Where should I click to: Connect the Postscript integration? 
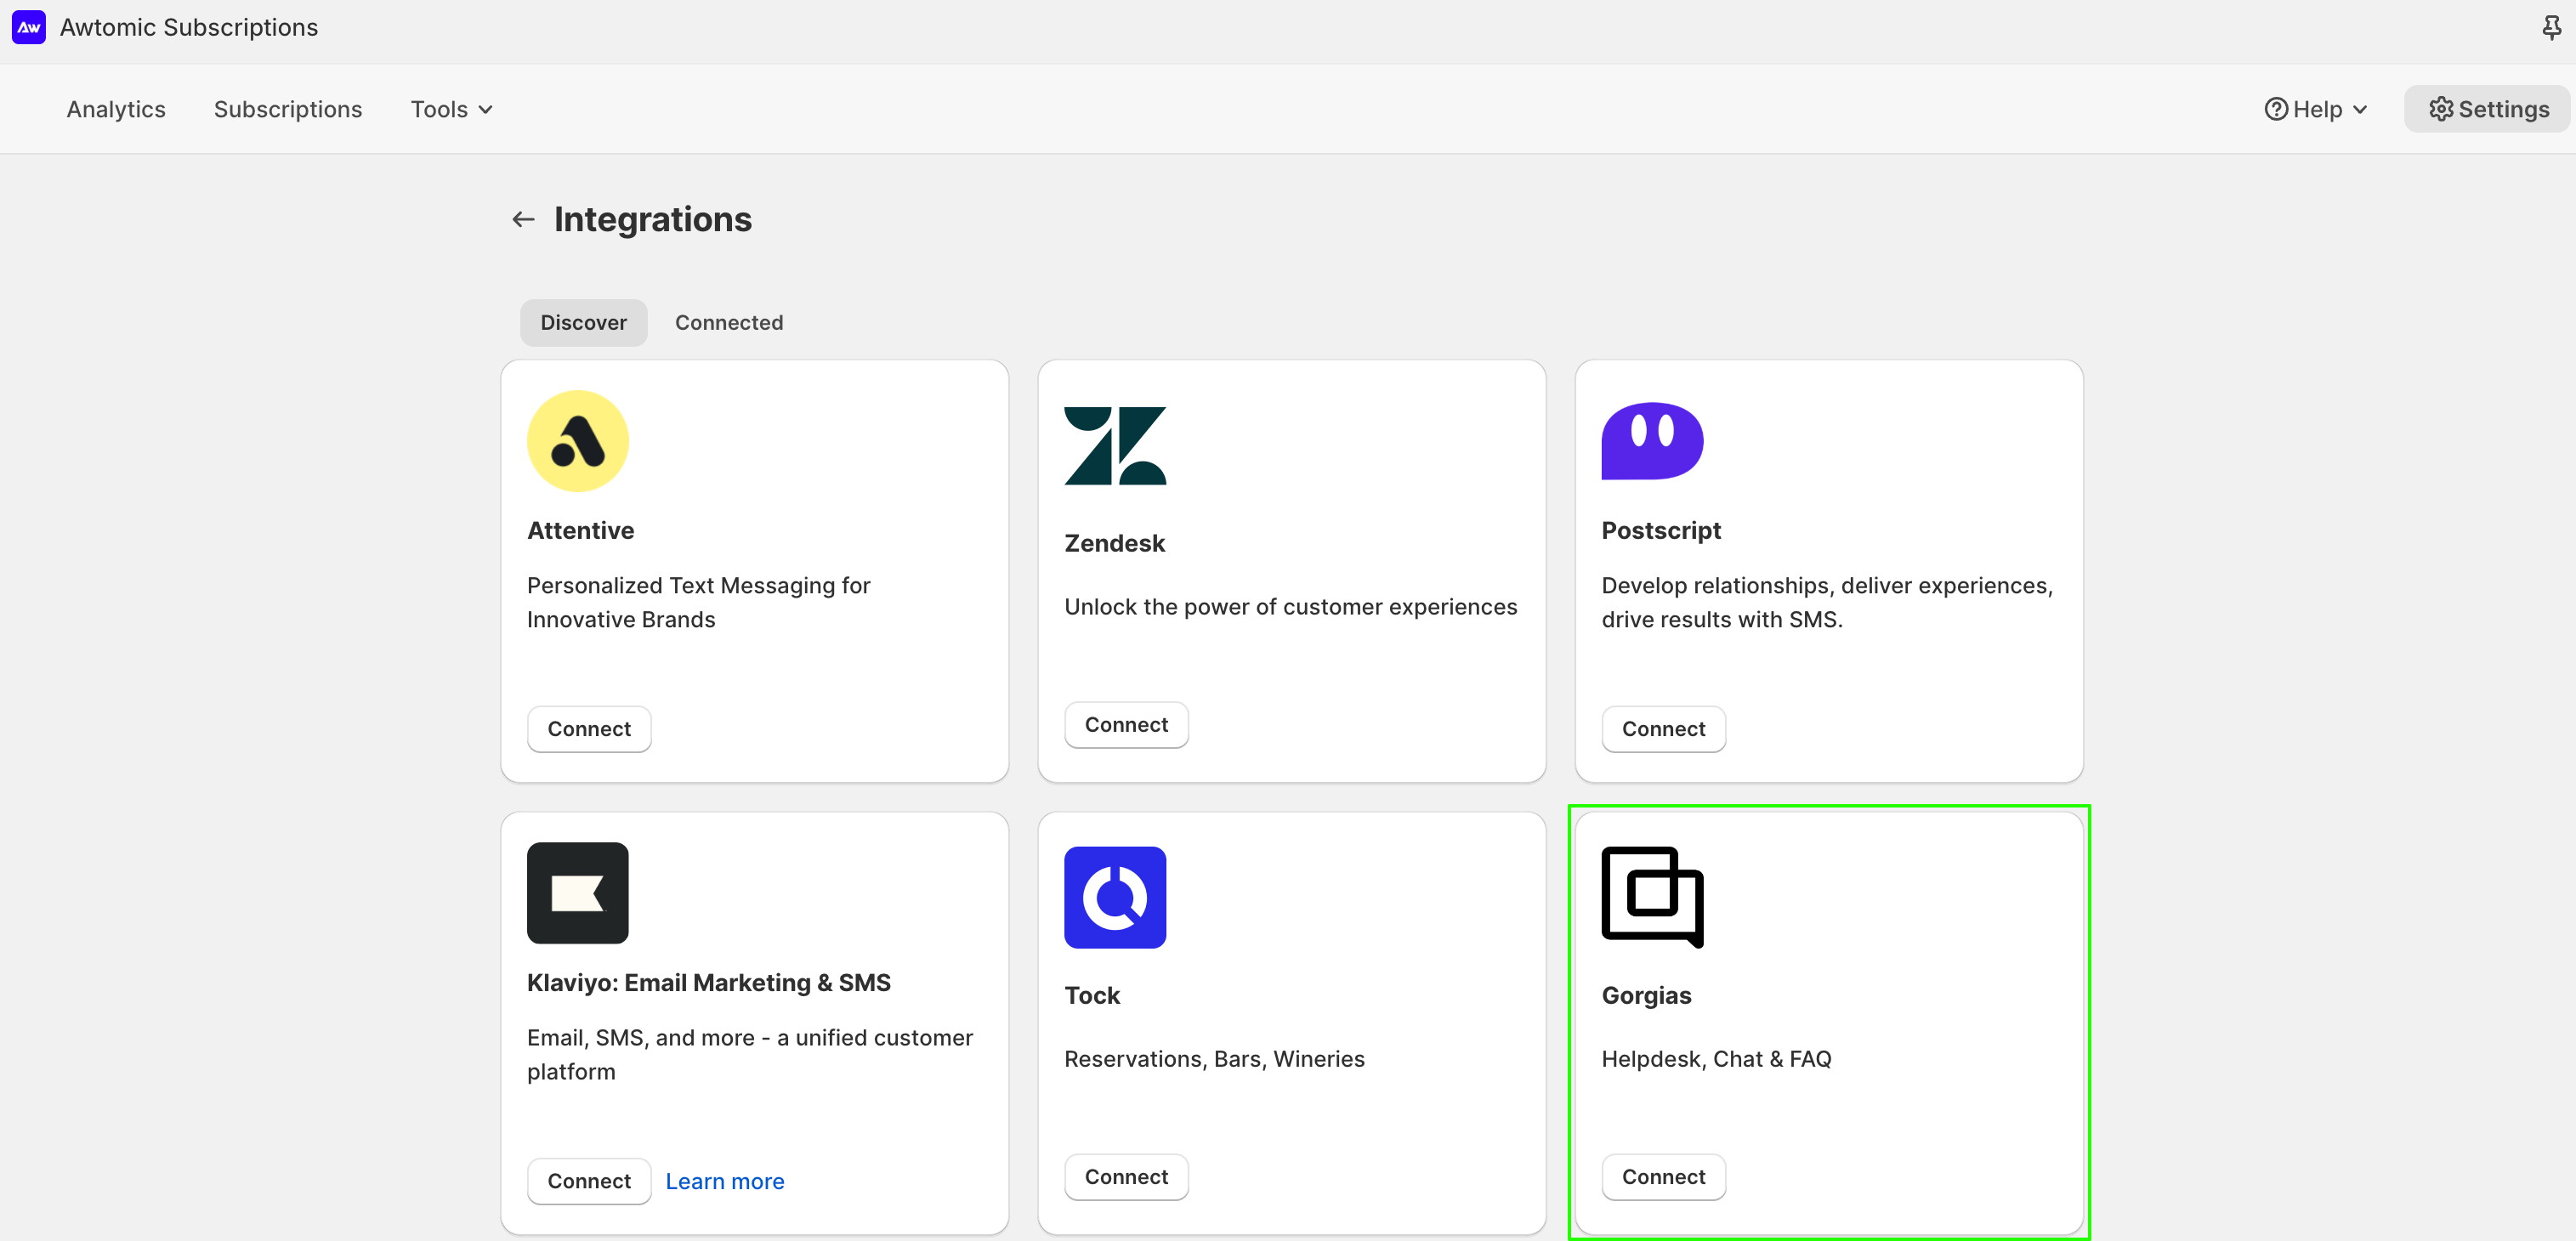(1663, 729)
